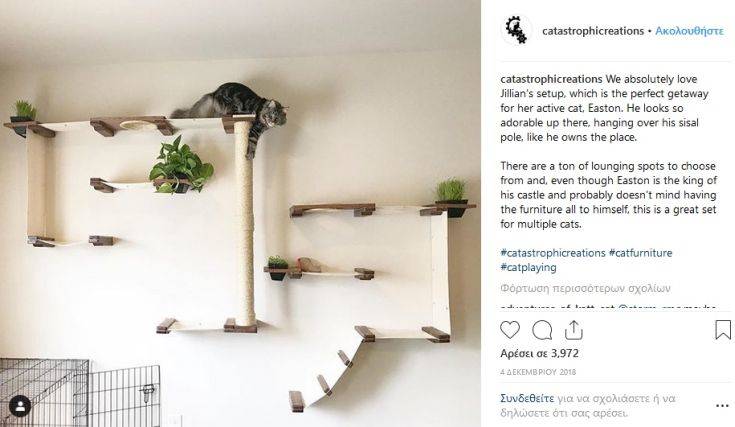Open comments with the speech bubble icon
The image size is (735, 427).
(x=542, y=330)
